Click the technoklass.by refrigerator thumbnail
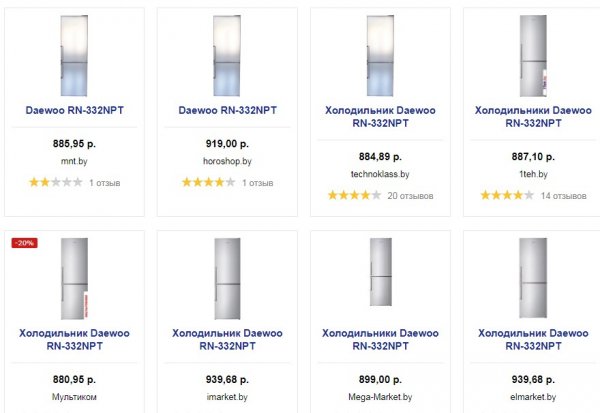This screenshot has width=600, height=413. [x=379, y=54]
